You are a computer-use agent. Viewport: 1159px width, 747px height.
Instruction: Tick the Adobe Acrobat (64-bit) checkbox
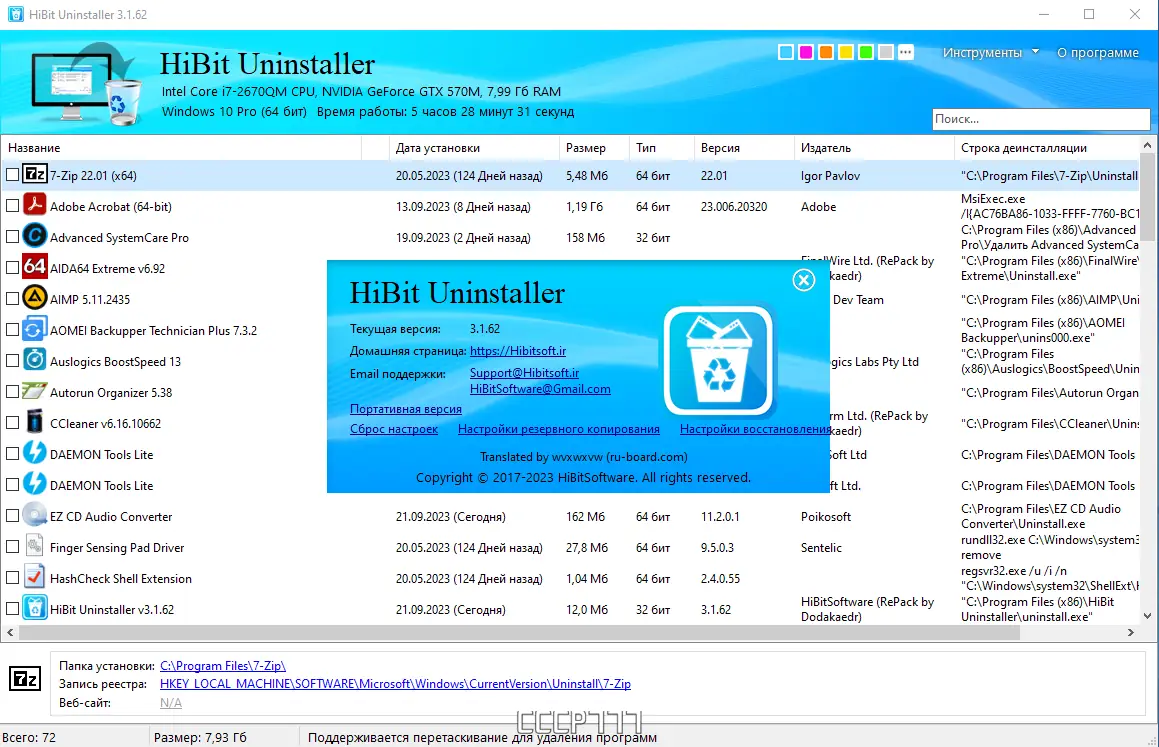pyautogui.click(x=13, y=206)
